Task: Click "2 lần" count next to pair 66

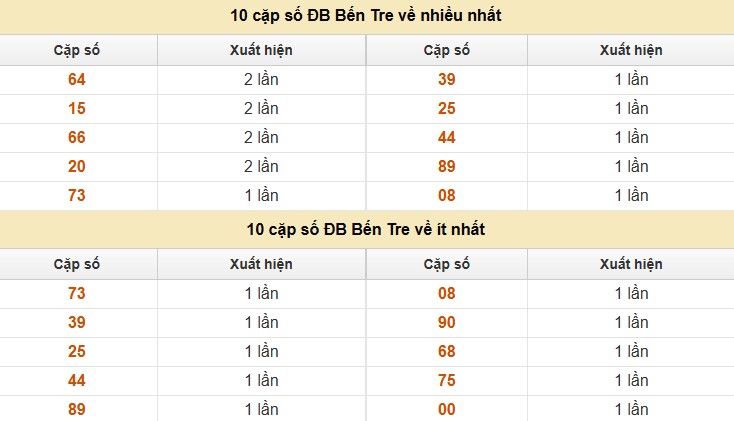Action: [x=261, y=138]
